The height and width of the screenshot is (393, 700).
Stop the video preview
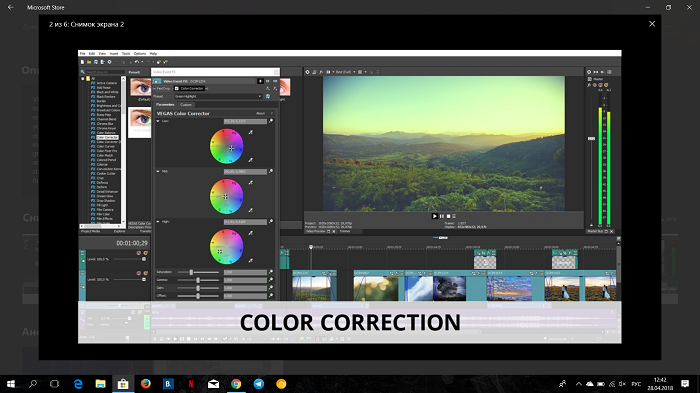pos(448,216)
